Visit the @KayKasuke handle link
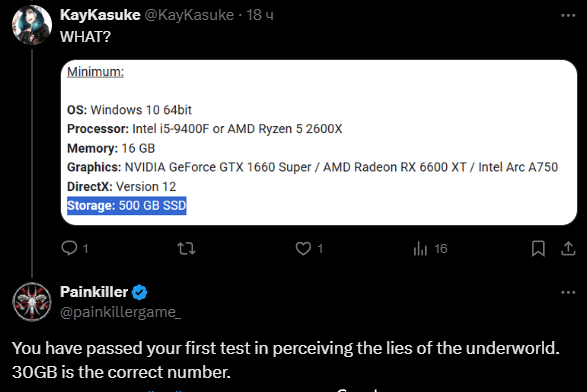 click(189, 15)
